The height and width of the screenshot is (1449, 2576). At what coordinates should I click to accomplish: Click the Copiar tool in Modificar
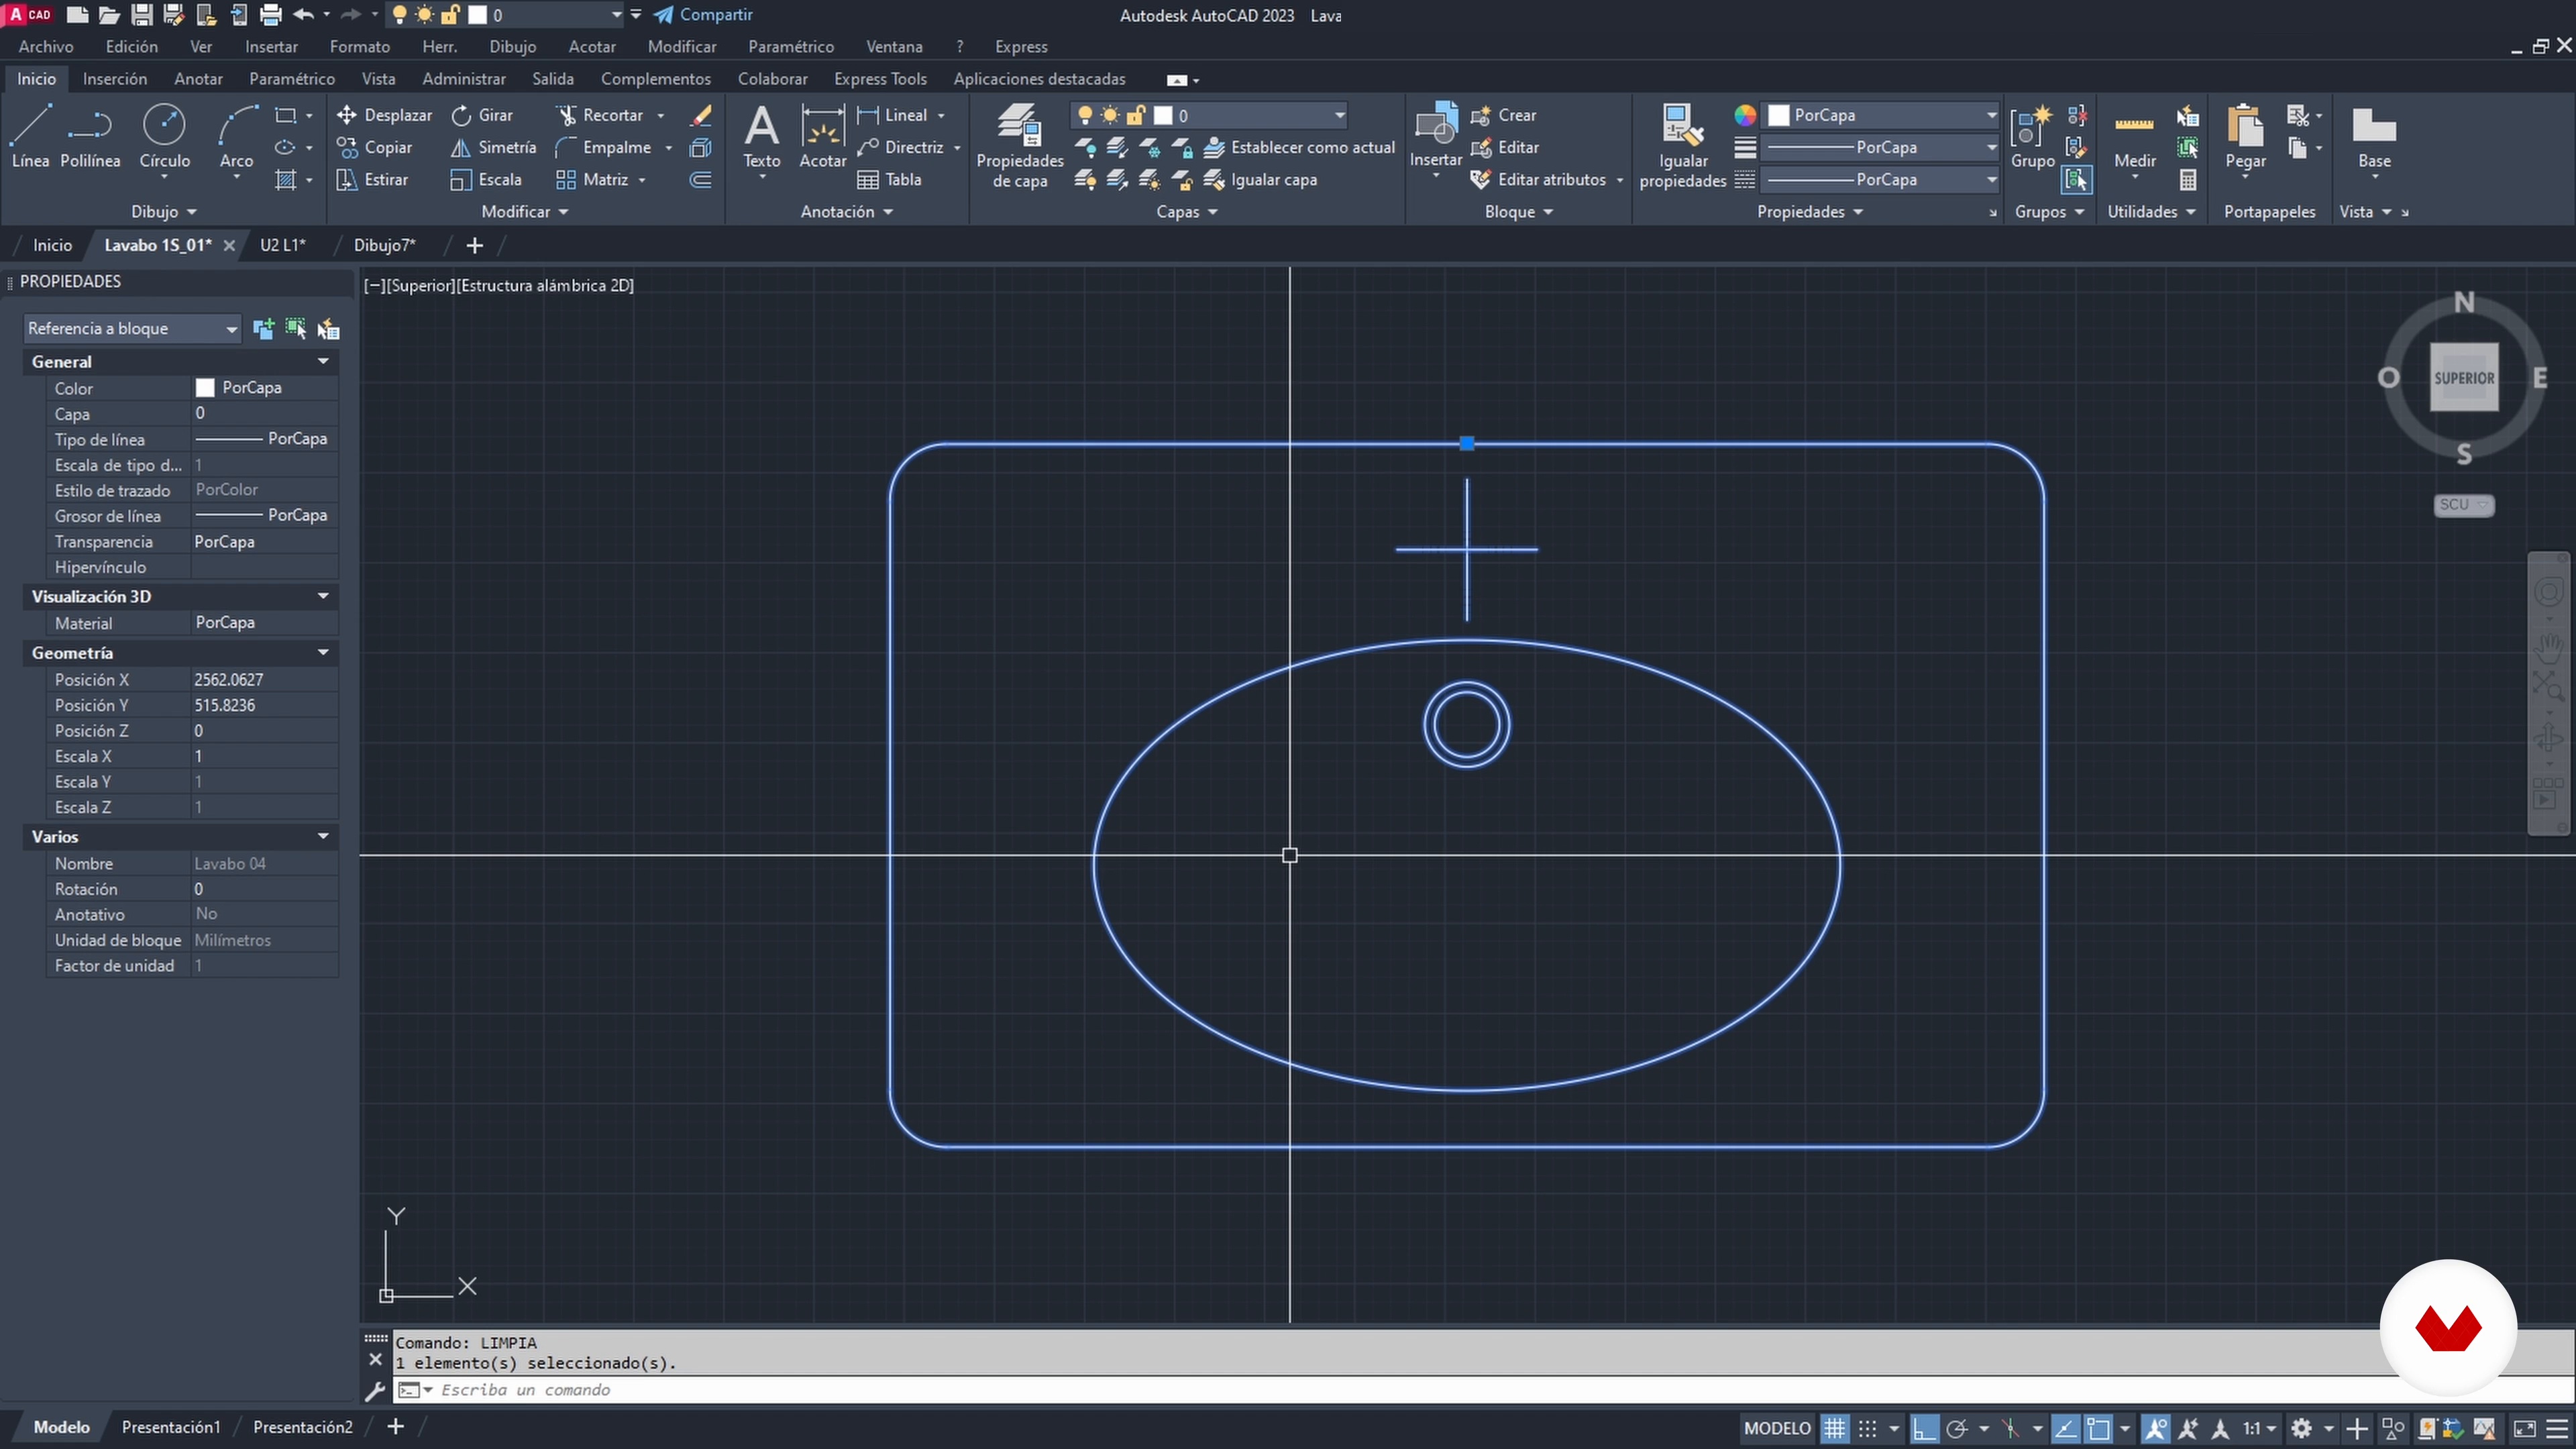pos(374,147)
